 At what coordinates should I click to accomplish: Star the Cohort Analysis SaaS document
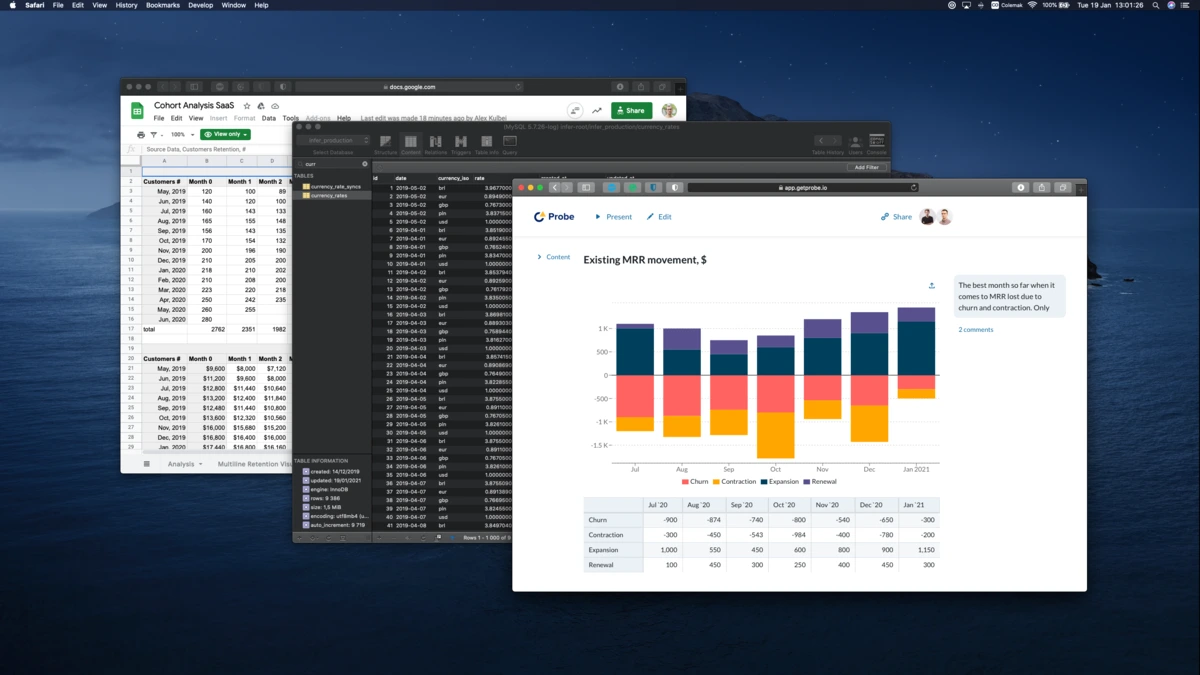point(247,105)
